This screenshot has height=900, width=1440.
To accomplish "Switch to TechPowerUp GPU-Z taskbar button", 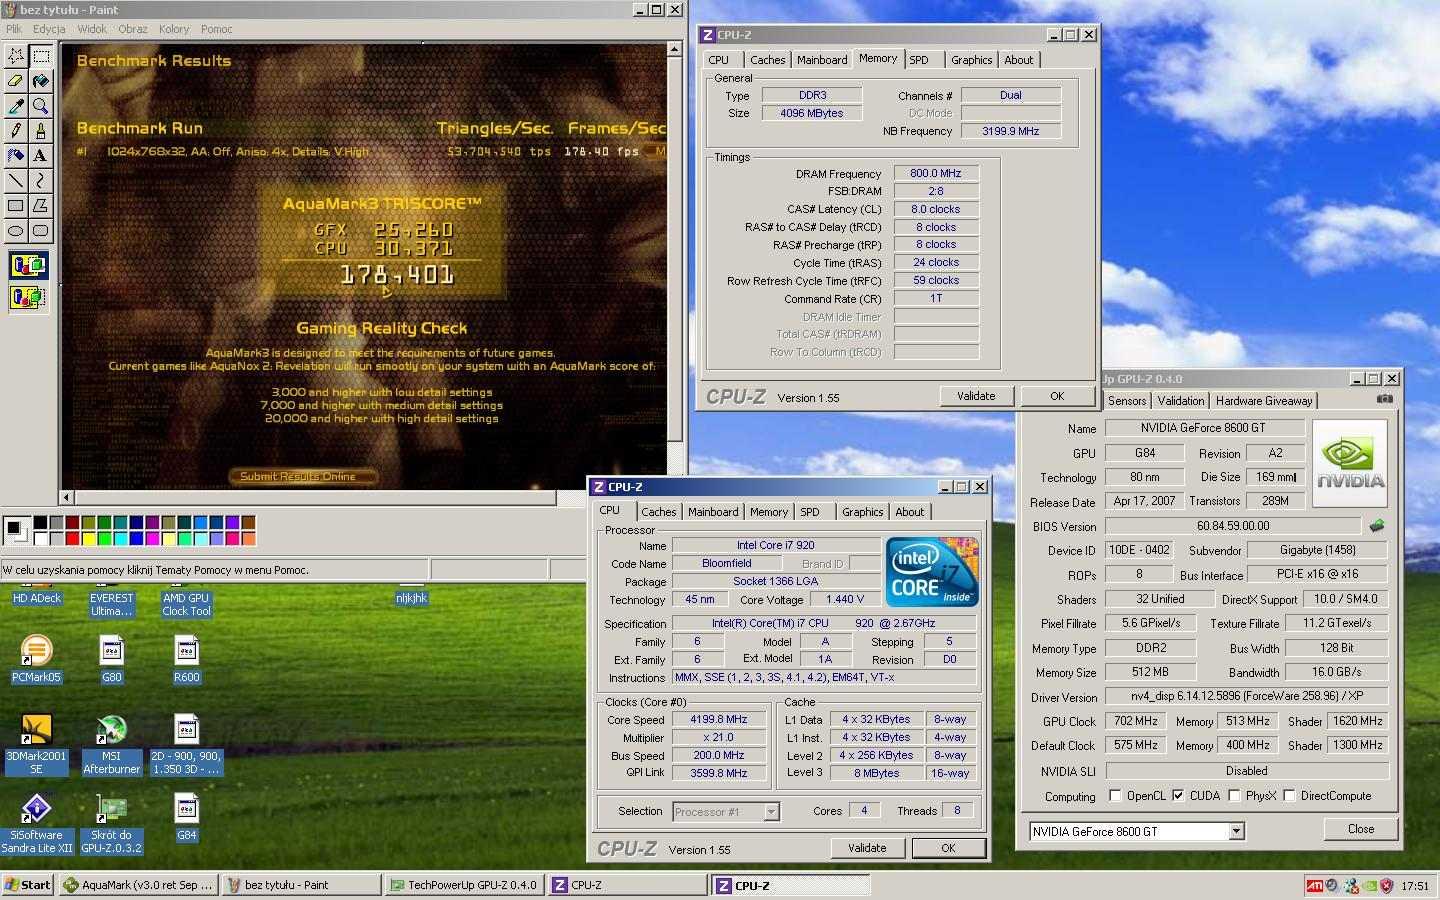I will coord(464,885).
